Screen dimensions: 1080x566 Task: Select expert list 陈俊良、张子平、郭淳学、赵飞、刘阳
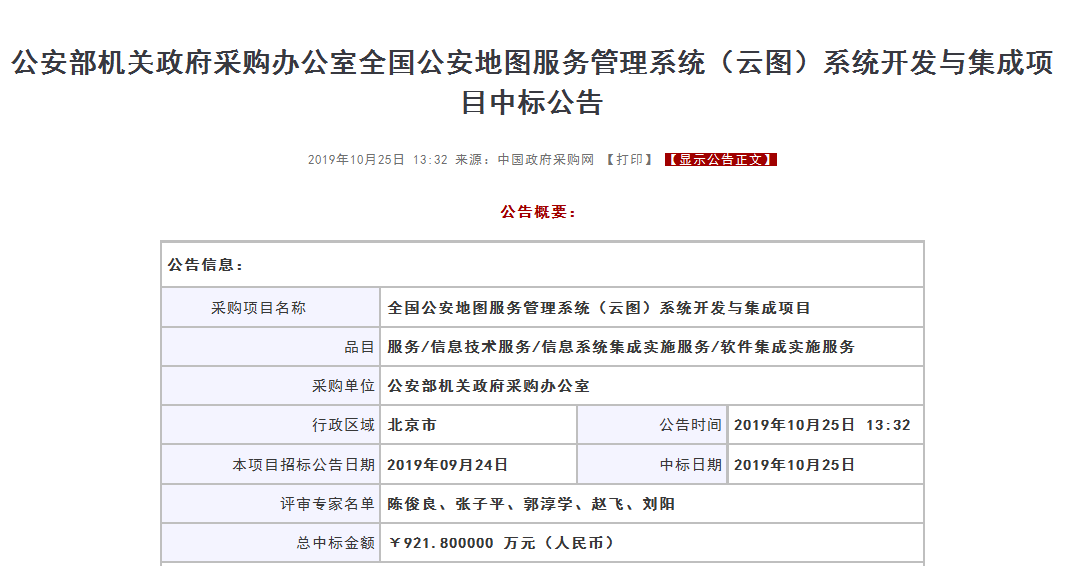(531, 504)
